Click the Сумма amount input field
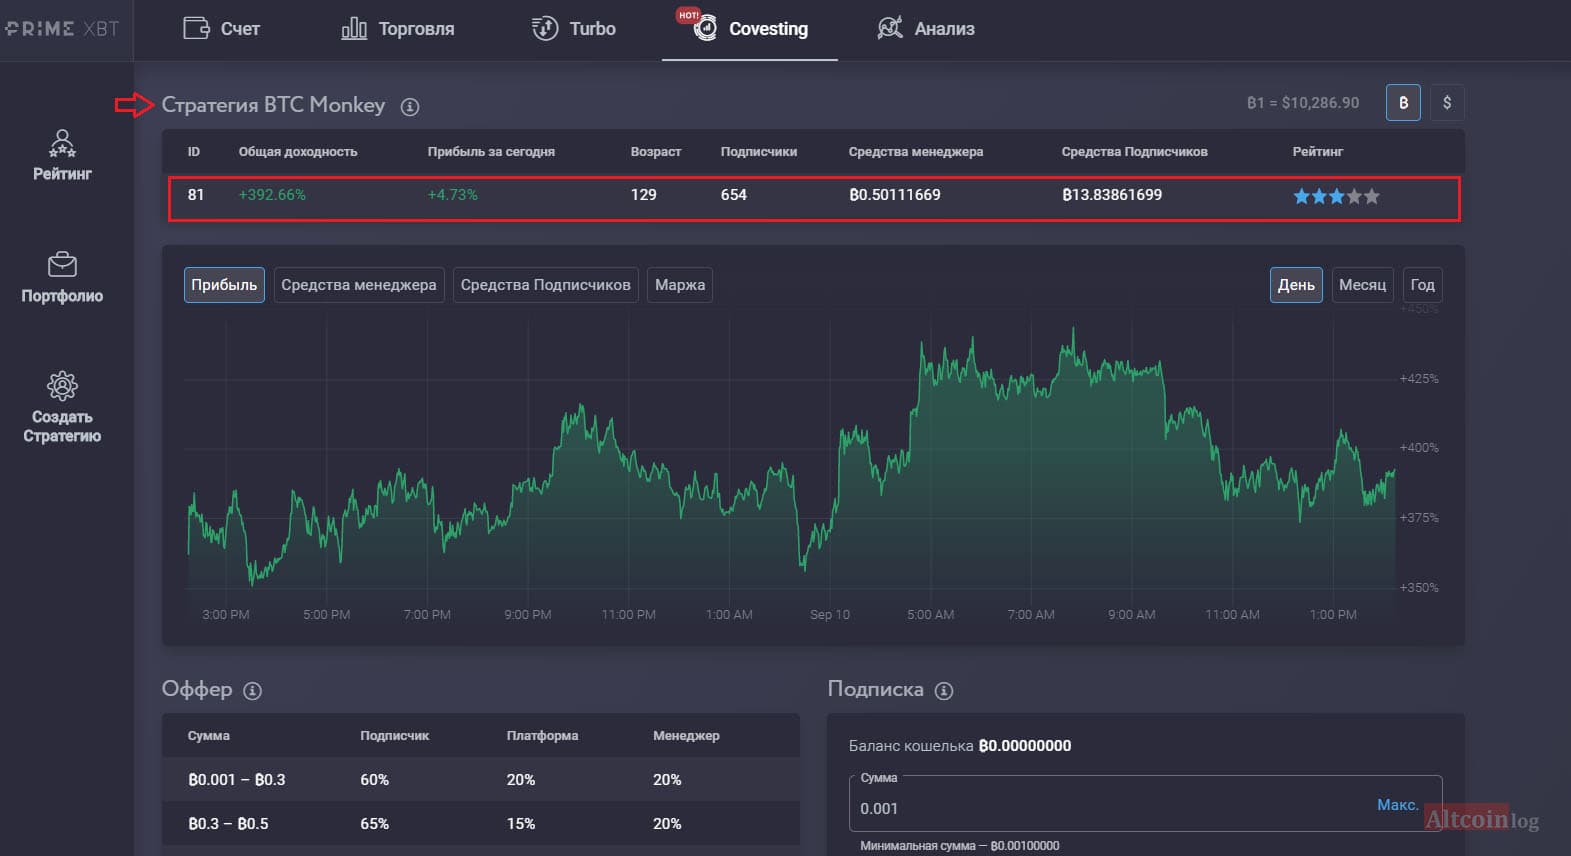 coord(1145,803)
